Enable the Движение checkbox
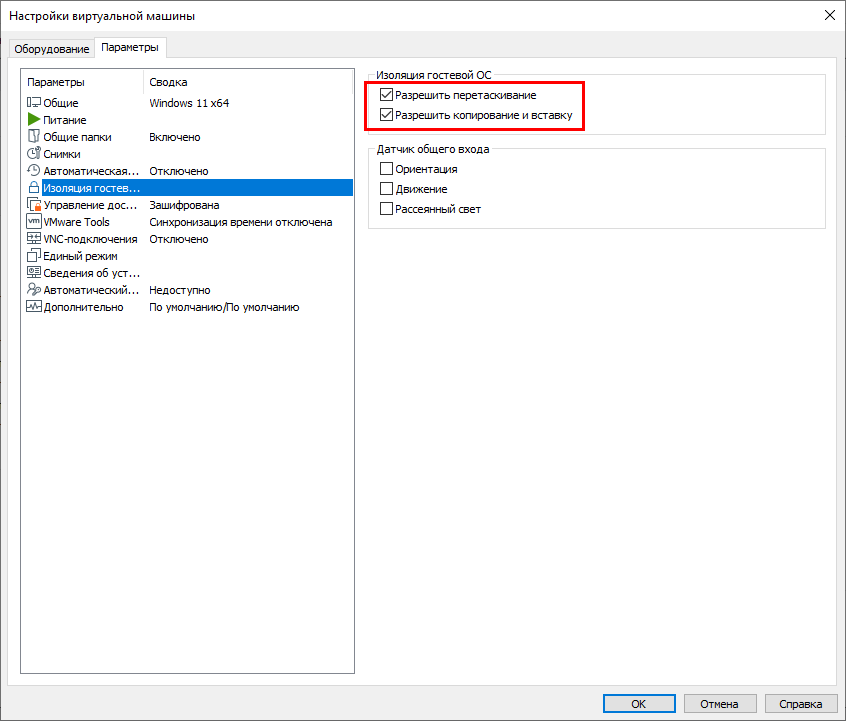Image resolution: width=846 pixels, height=721 pixels. pos(386,188)
